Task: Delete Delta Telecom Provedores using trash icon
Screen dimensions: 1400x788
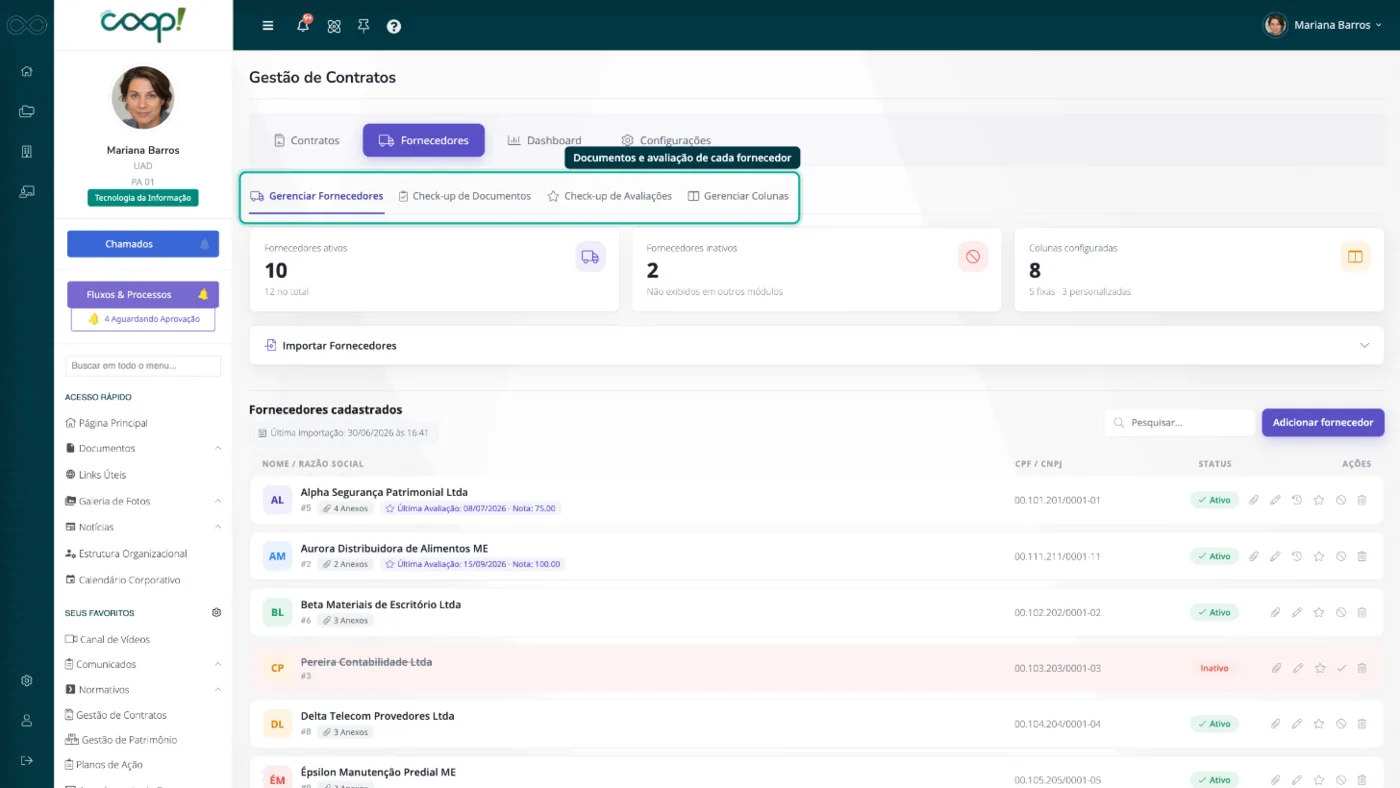Action: pos(1362,724)
